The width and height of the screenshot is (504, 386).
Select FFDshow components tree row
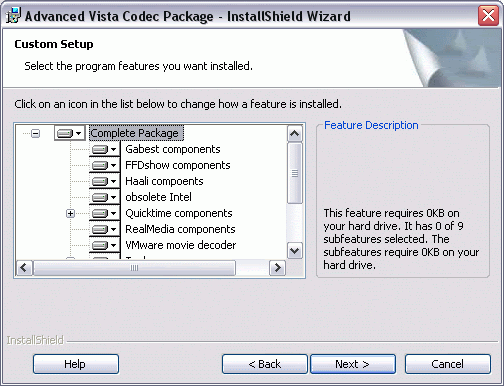pos(178,165)
